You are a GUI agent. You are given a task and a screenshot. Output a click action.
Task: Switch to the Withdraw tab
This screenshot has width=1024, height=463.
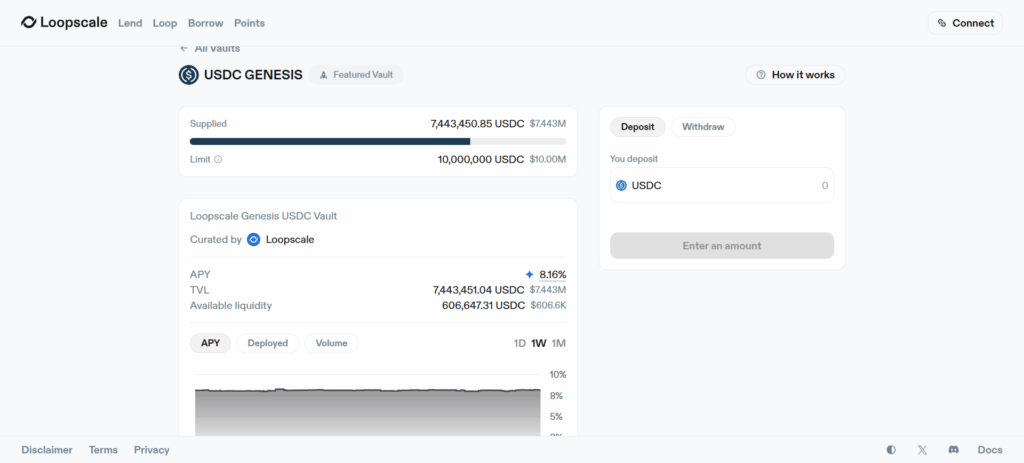click(703, 127)
